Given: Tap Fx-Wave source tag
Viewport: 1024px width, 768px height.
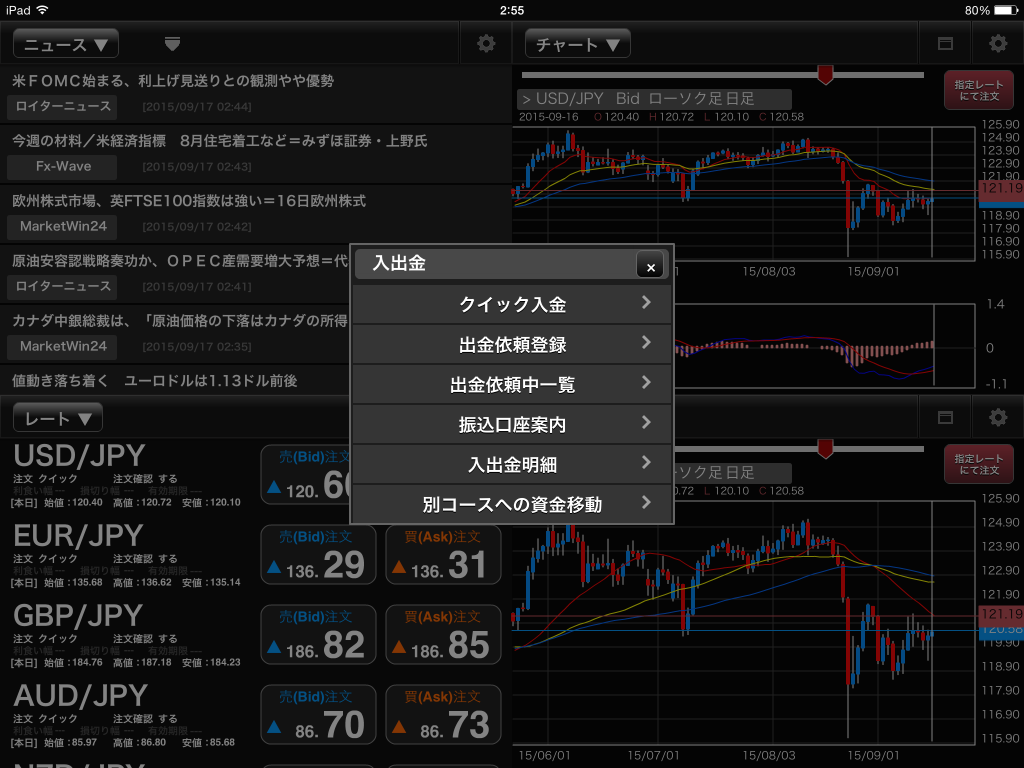Looking at the screenshot, I should point(63,167).
